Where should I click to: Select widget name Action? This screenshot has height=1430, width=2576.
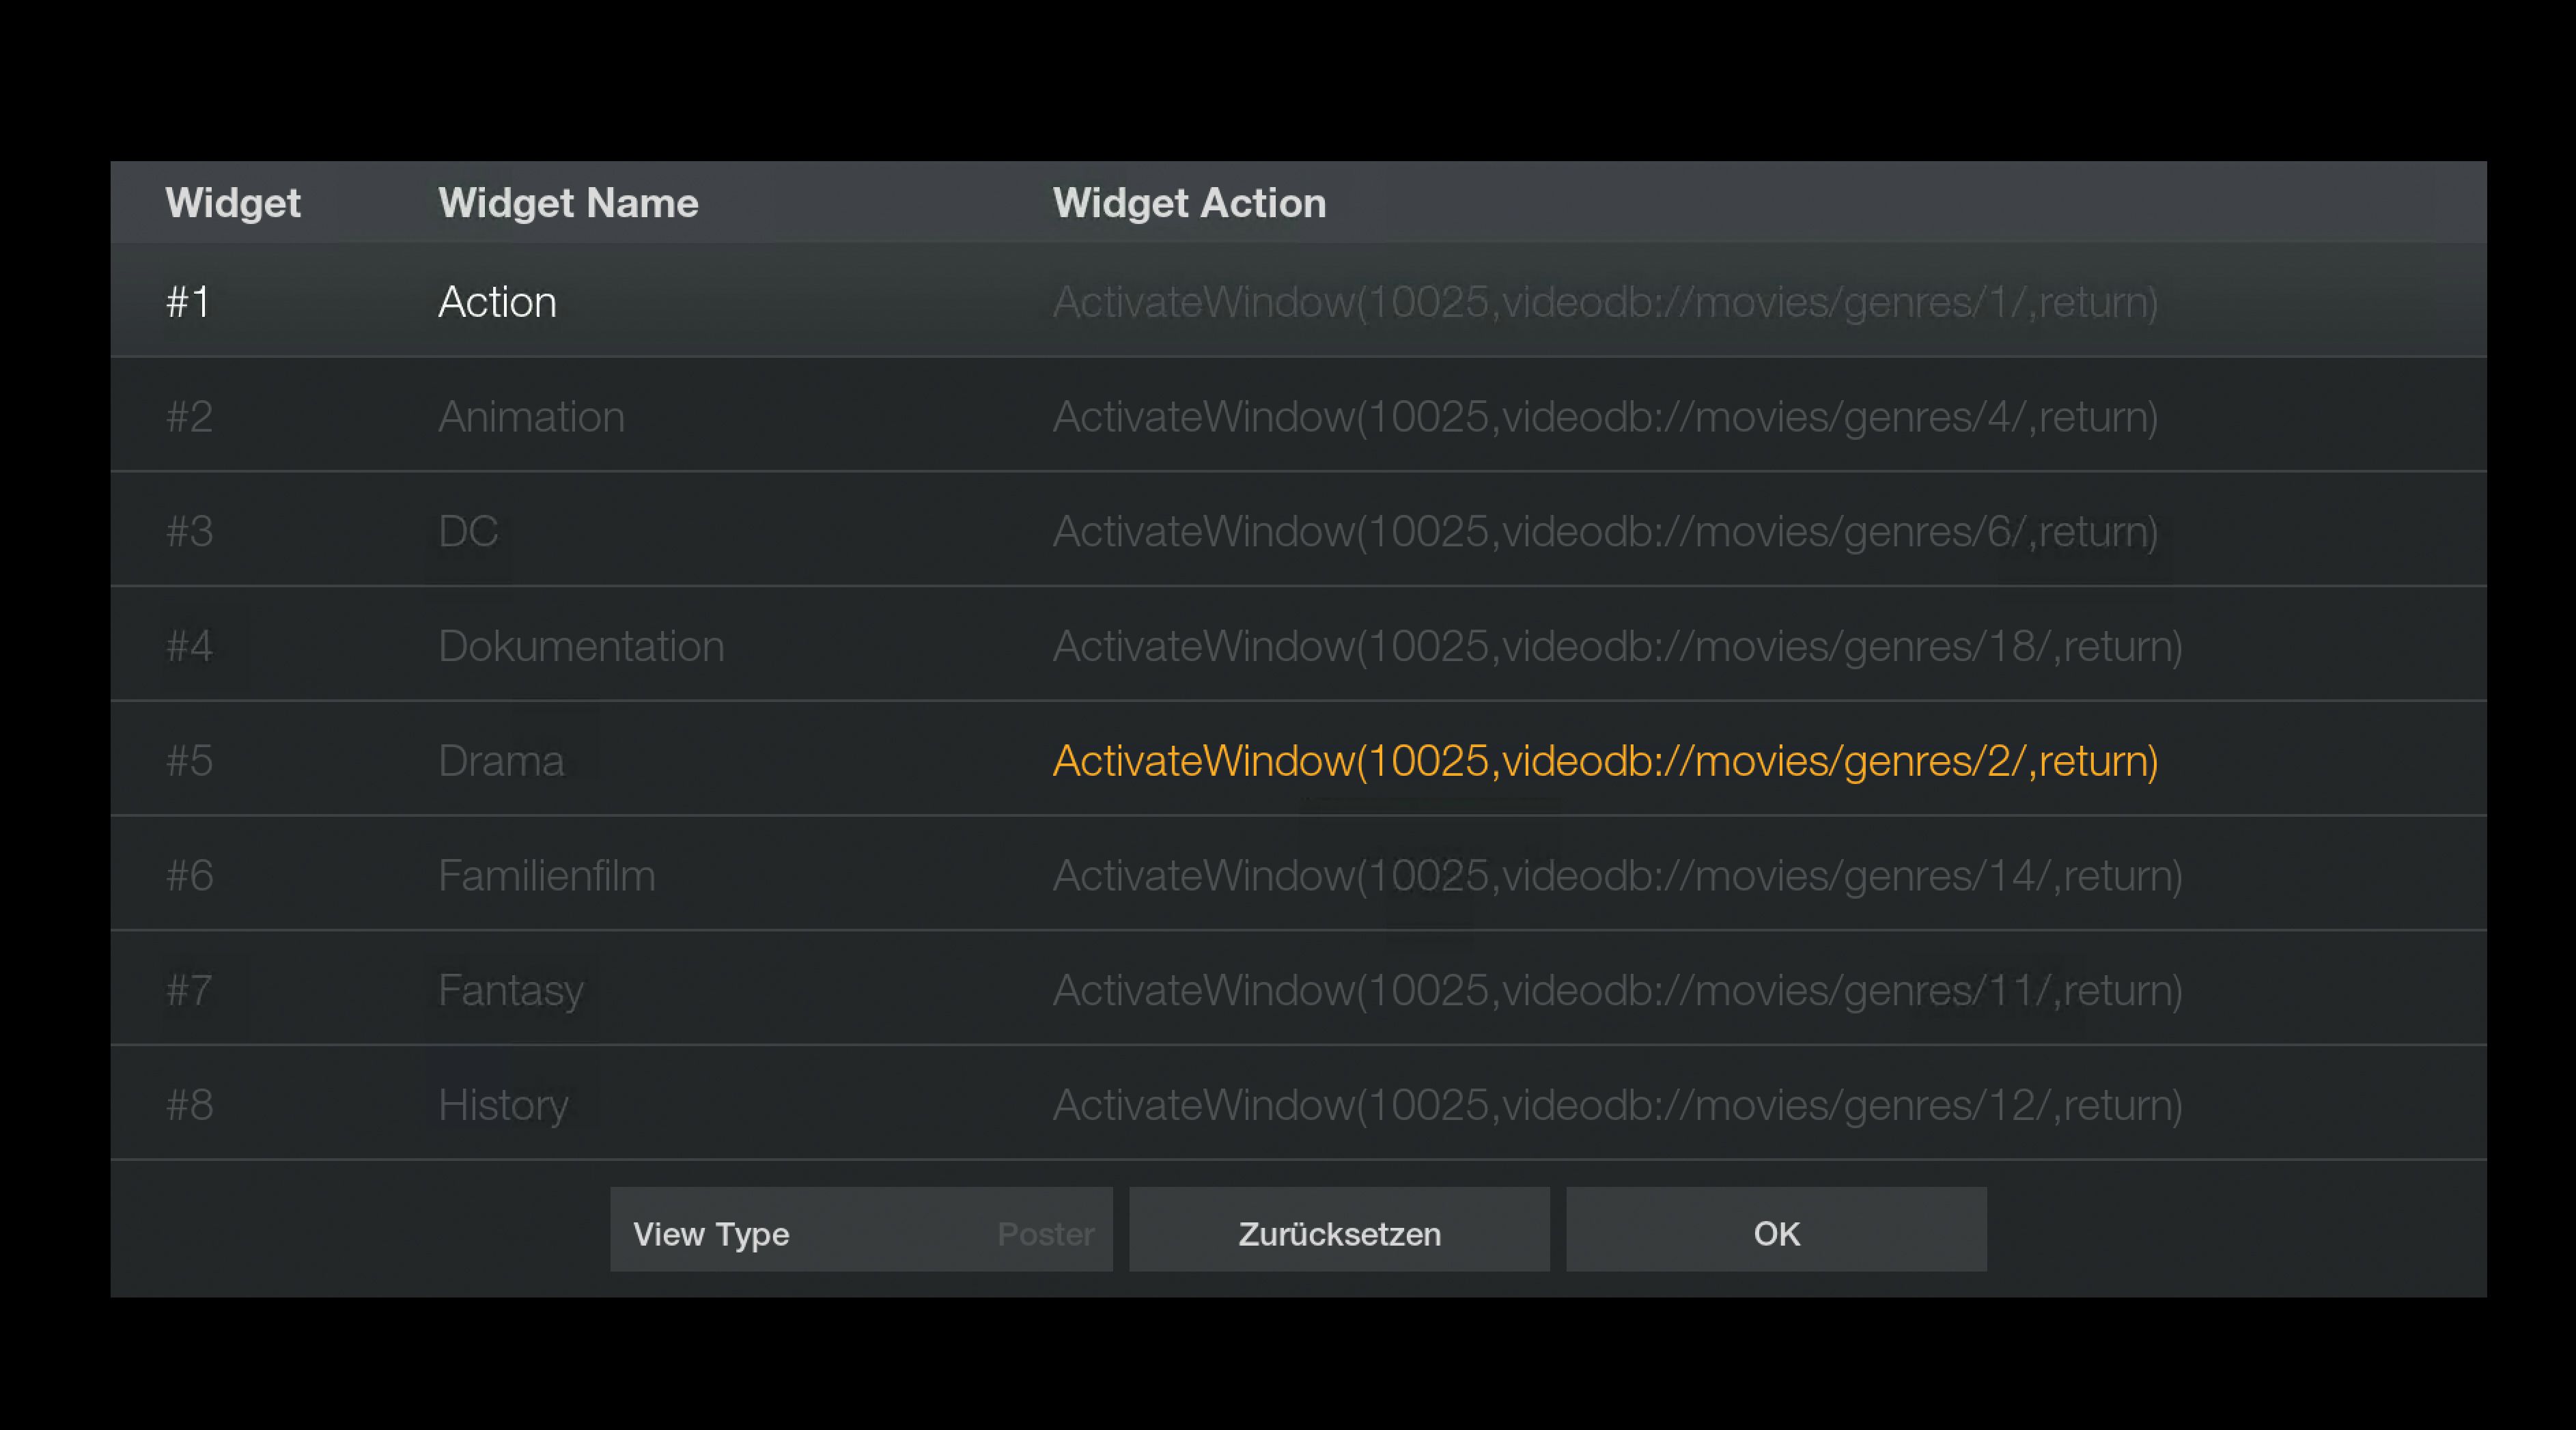click(497, 302)
